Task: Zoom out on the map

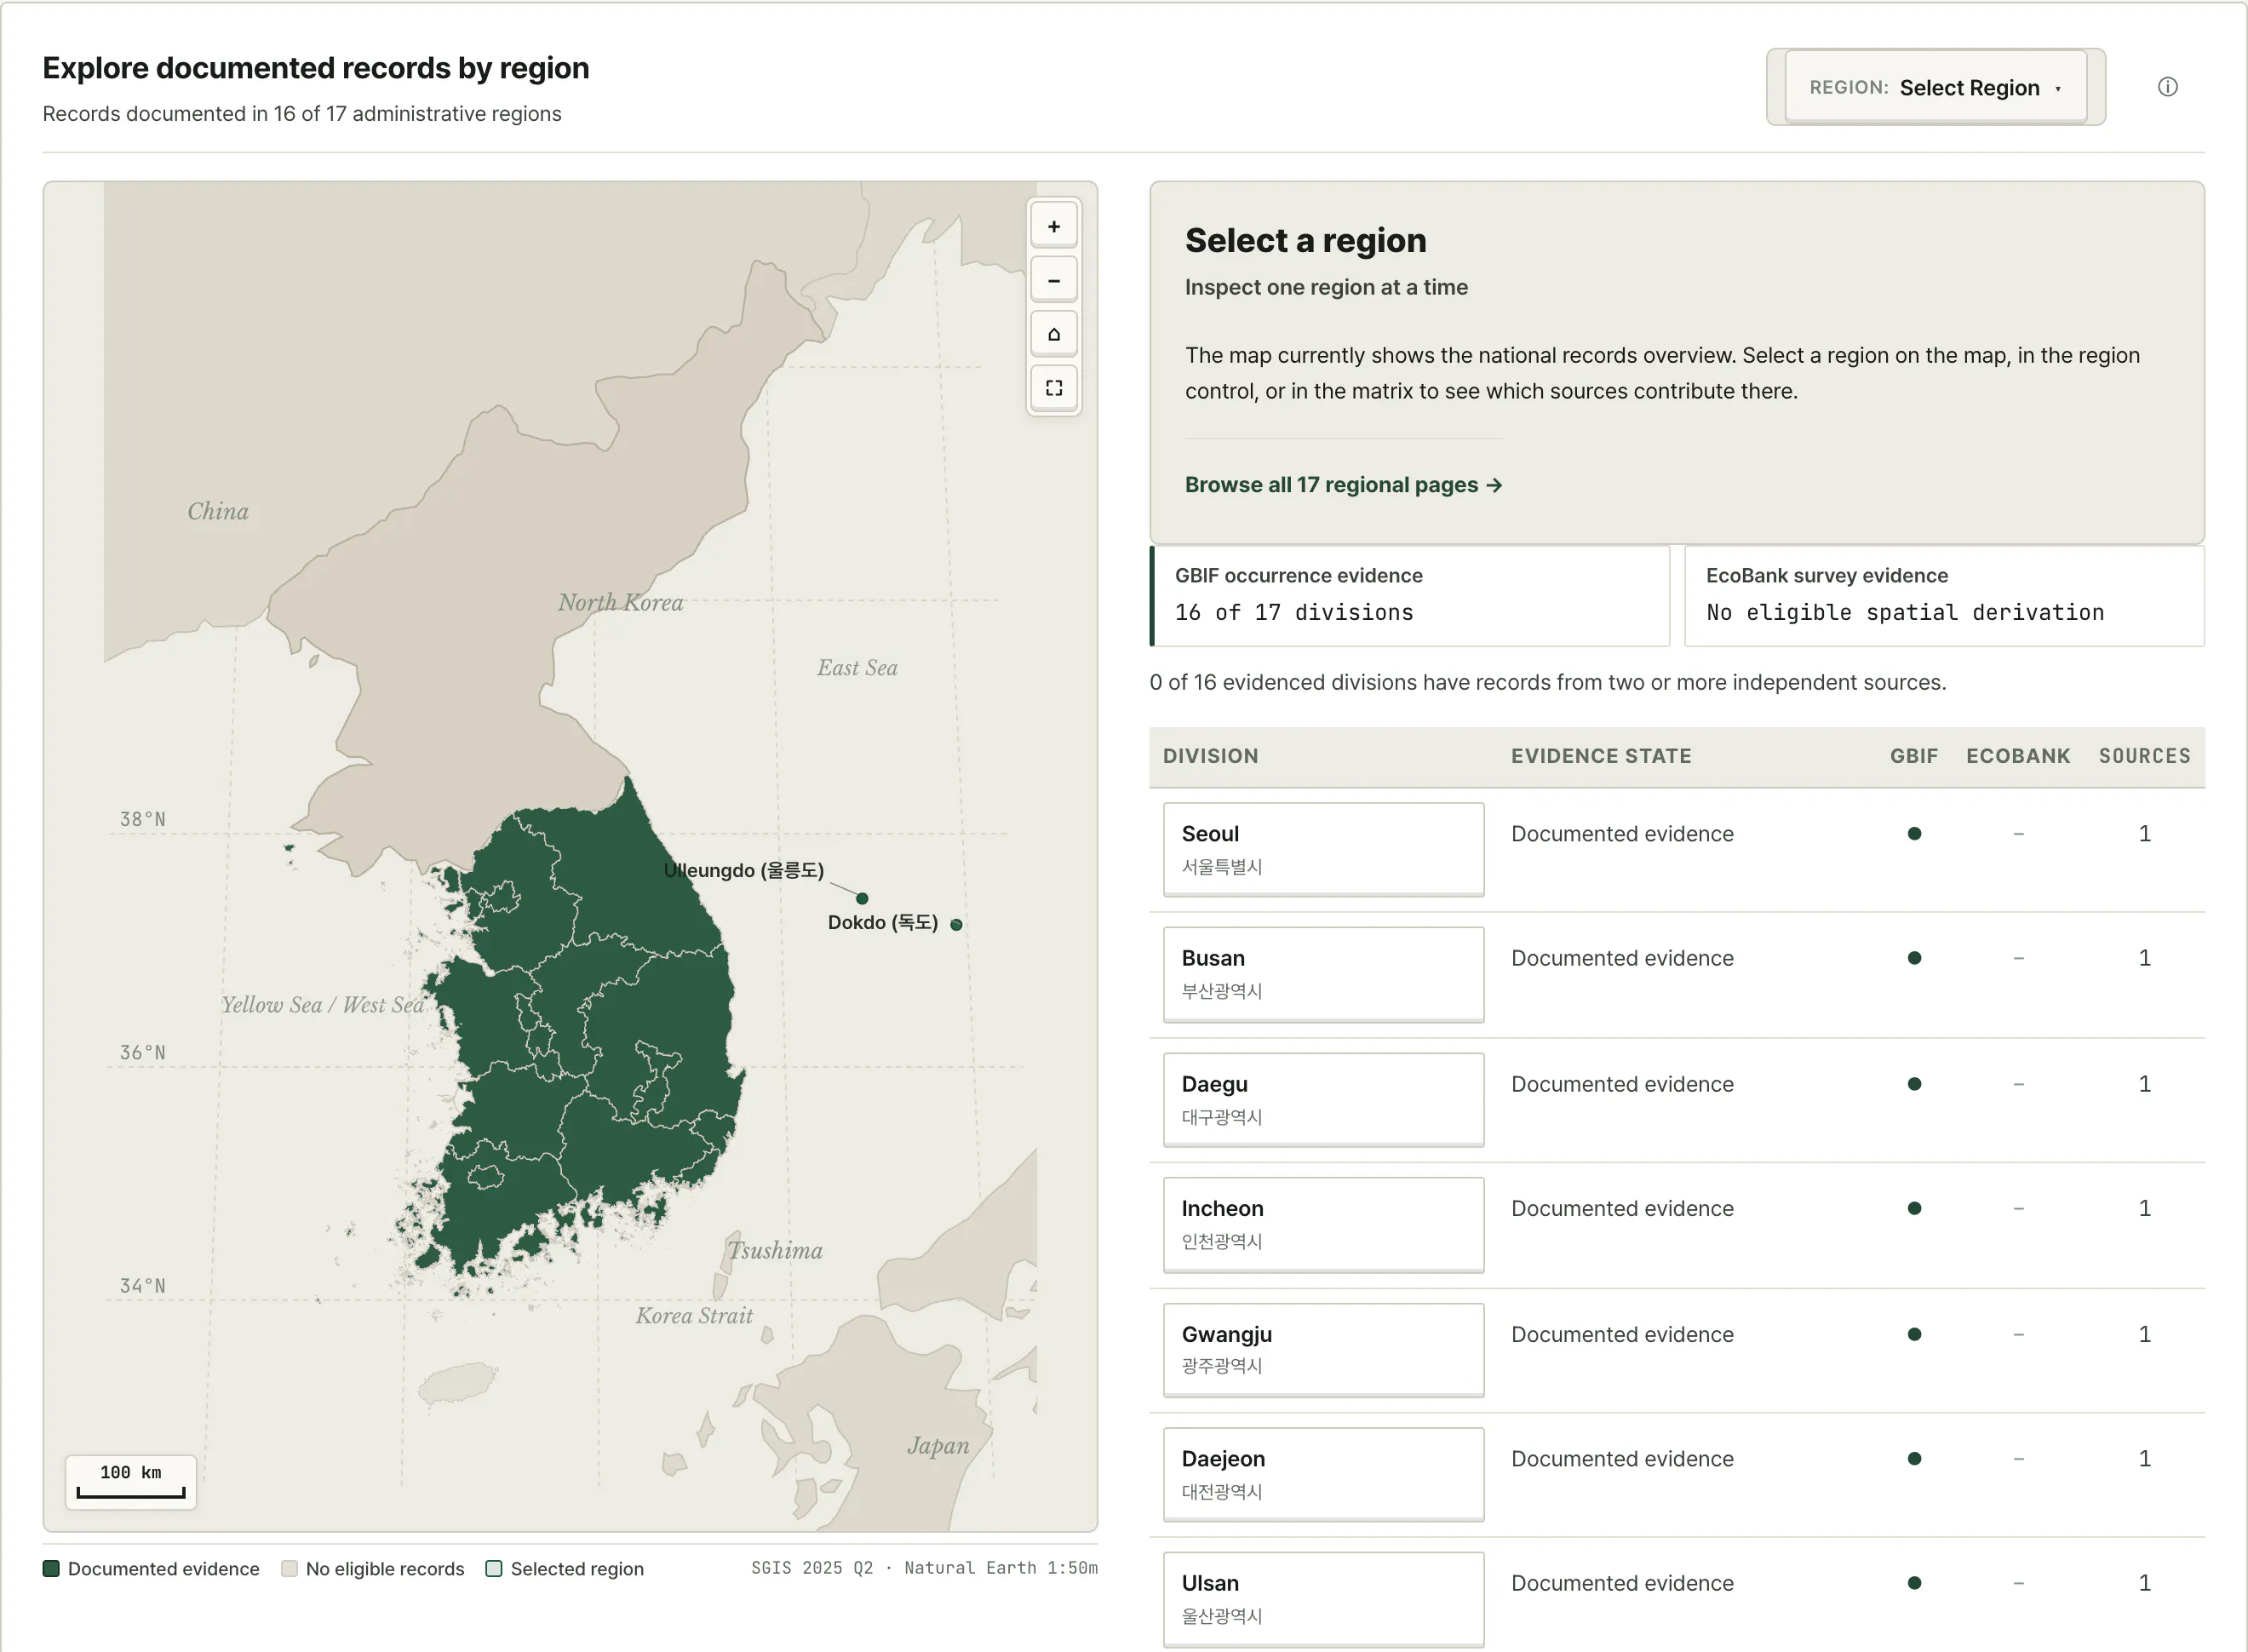Action: click(1053, 280)
